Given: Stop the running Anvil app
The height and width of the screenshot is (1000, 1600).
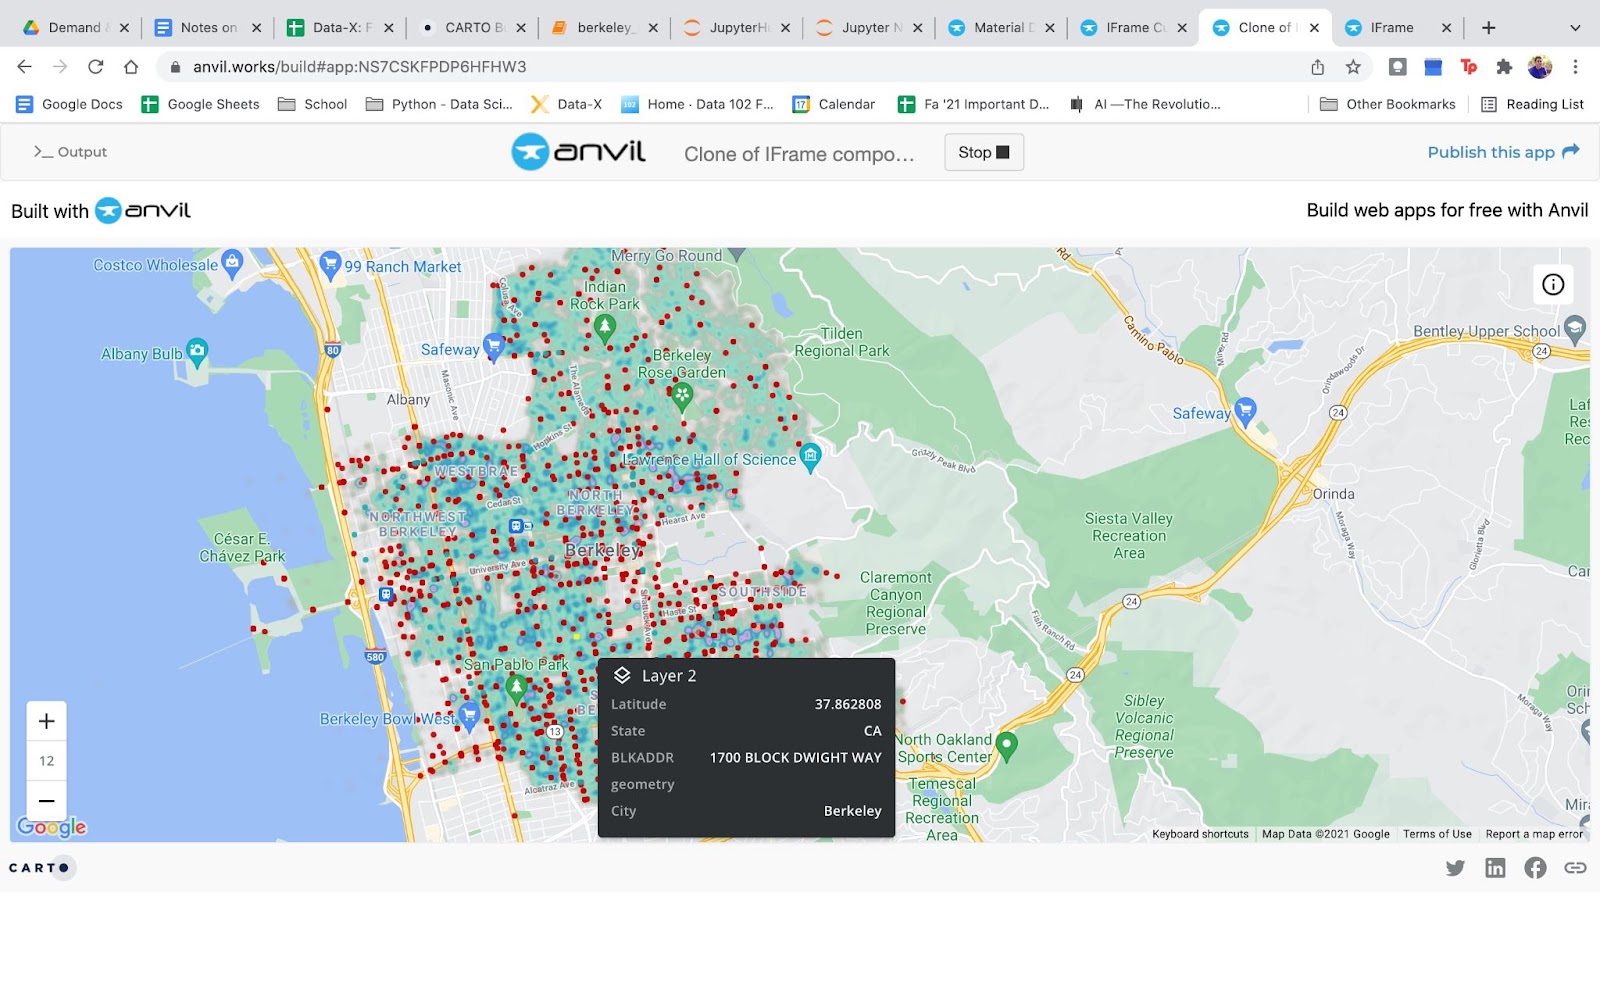Looking at the screenshot, I should [x=984, y=152].
